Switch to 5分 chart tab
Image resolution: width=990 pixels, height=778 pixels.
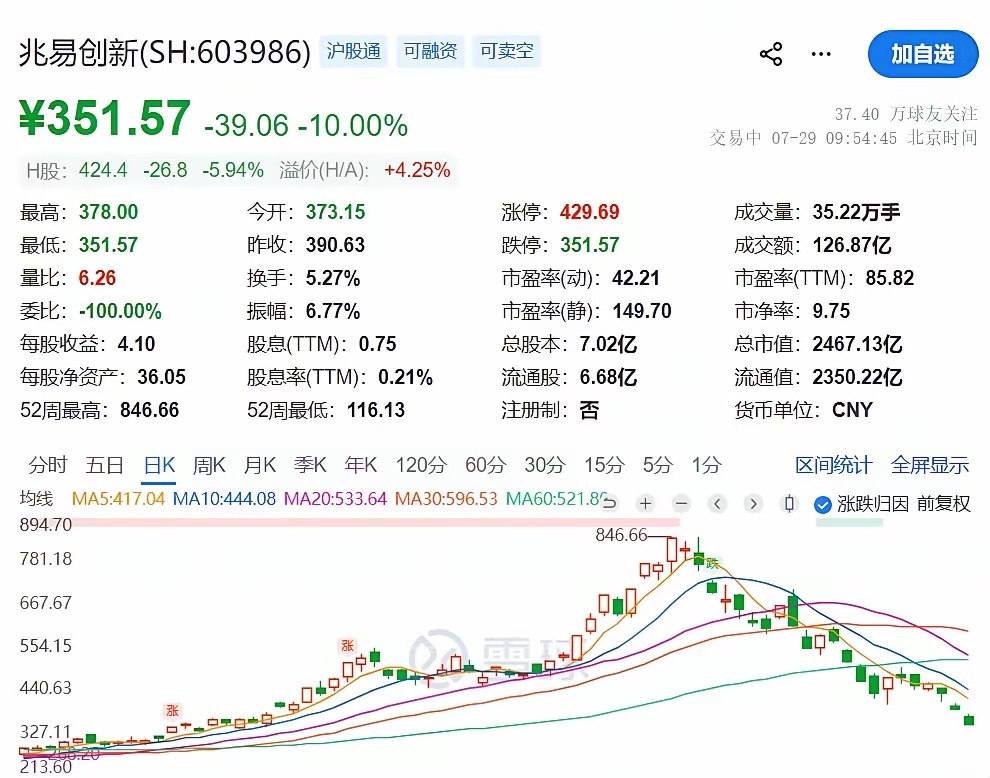tap(658, 465)
